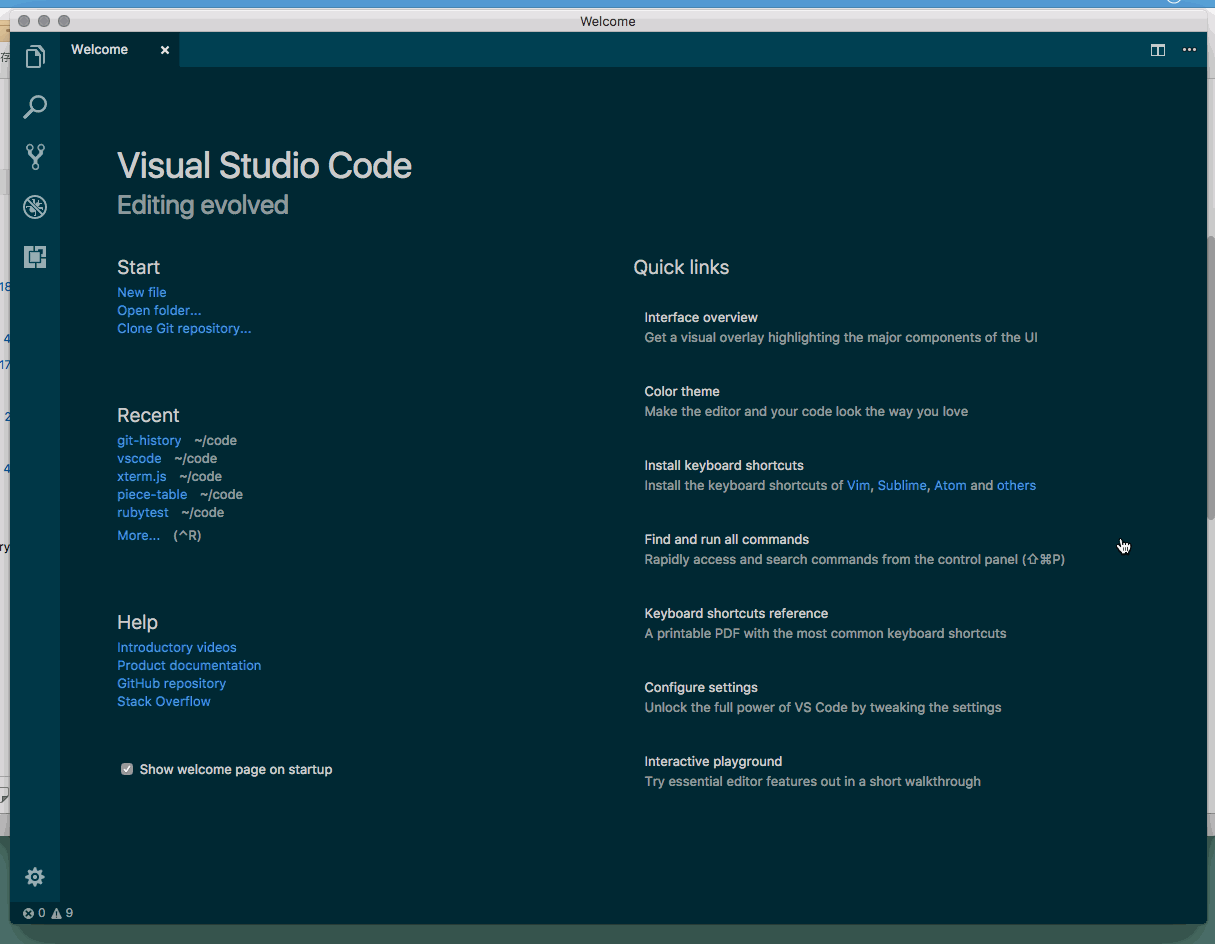Click the New file link
Image resolution: width=1215 pixels, height=944 pixels.
[x=141, y=292]
